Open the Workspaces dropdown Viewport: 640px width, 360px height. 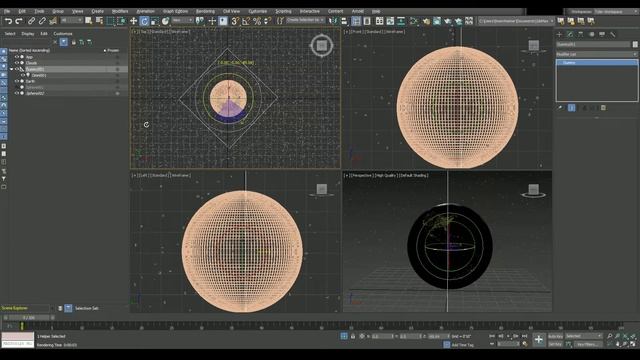pos(616,12)
